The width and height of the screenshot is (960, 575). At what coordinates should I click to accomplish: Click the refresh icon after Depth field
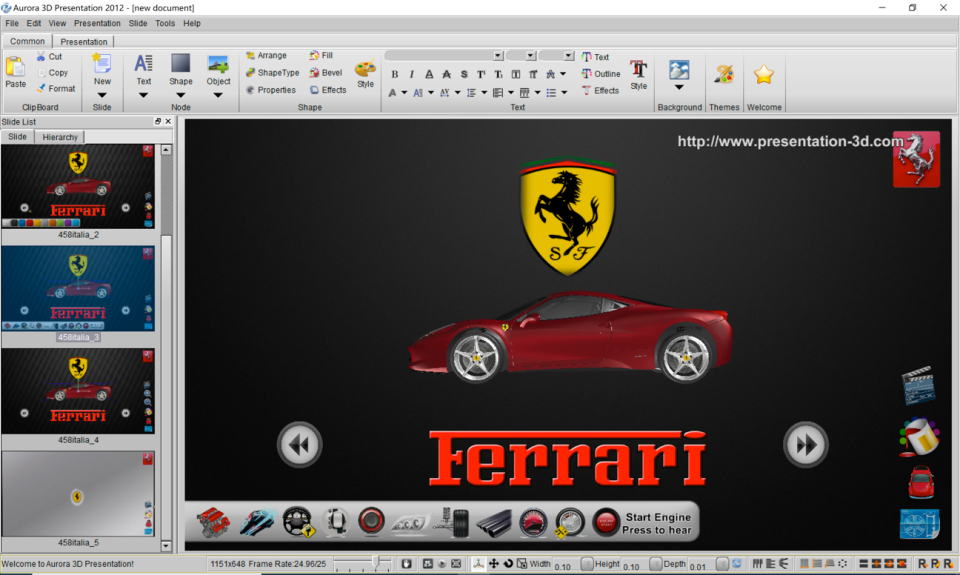(x=737, y=563)
